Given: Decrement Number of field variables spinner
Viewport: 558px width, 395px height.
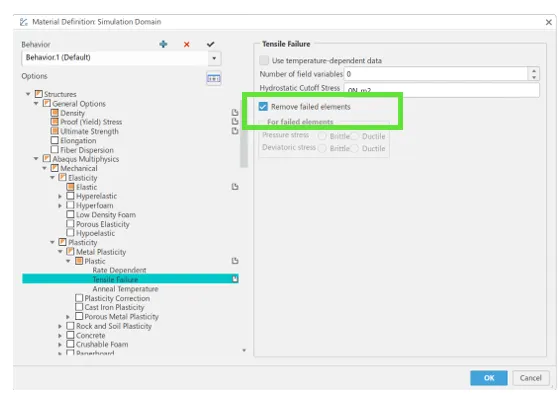Looking at the screenshot, I should click(534, 77).
